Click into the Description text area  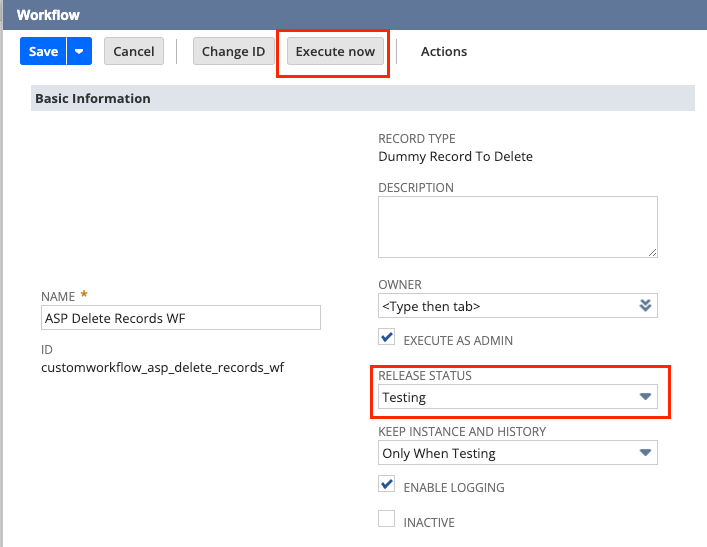(x=516, y=226)
